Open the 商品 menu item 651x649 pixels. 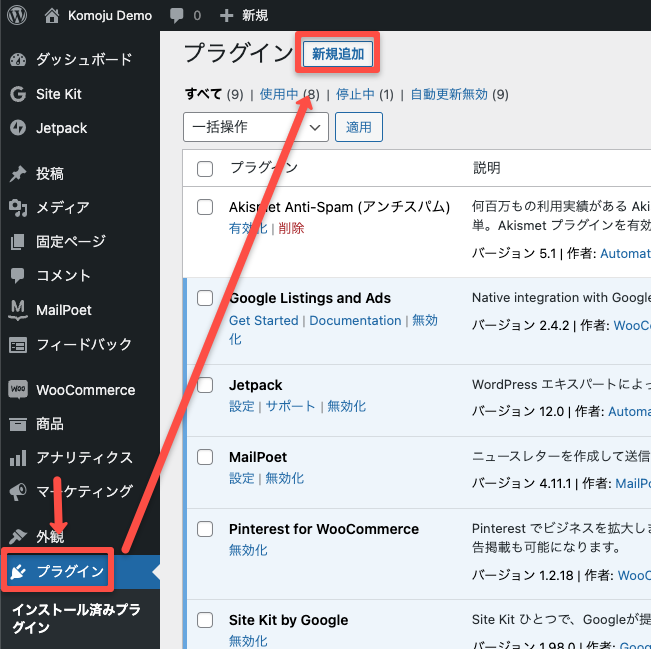80,424
